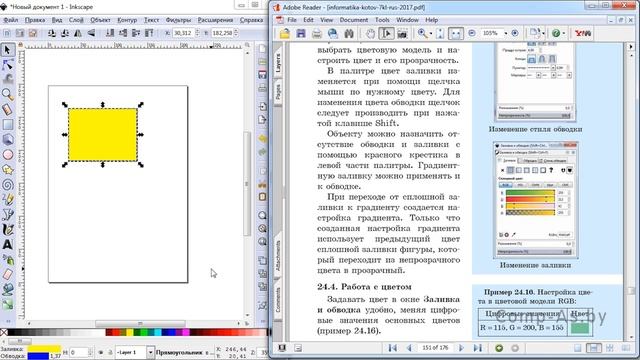Toggle Adobe Reader Fit Width view button
Screen dimensions: 640x360
click(456, 33)
